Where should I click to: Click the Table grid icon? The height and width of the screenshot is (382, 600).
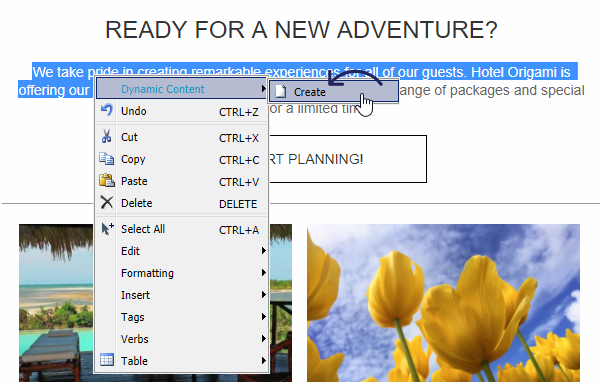107,360
